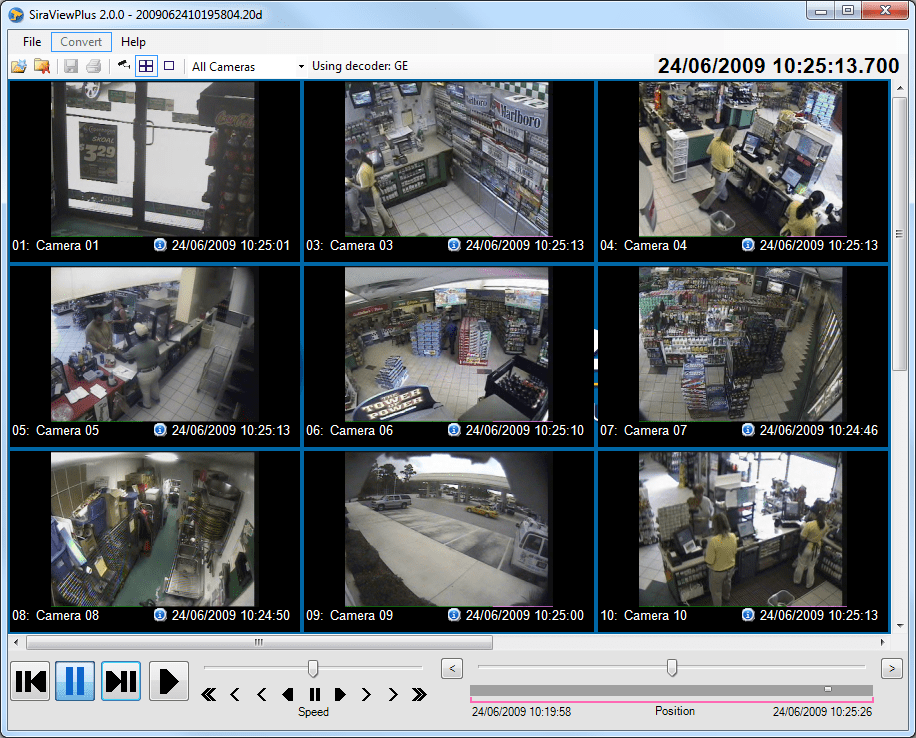Screen dimensions: 916x738
Task: Click the horizontal scrollbar thumb
Action: (x=259, y=642)
